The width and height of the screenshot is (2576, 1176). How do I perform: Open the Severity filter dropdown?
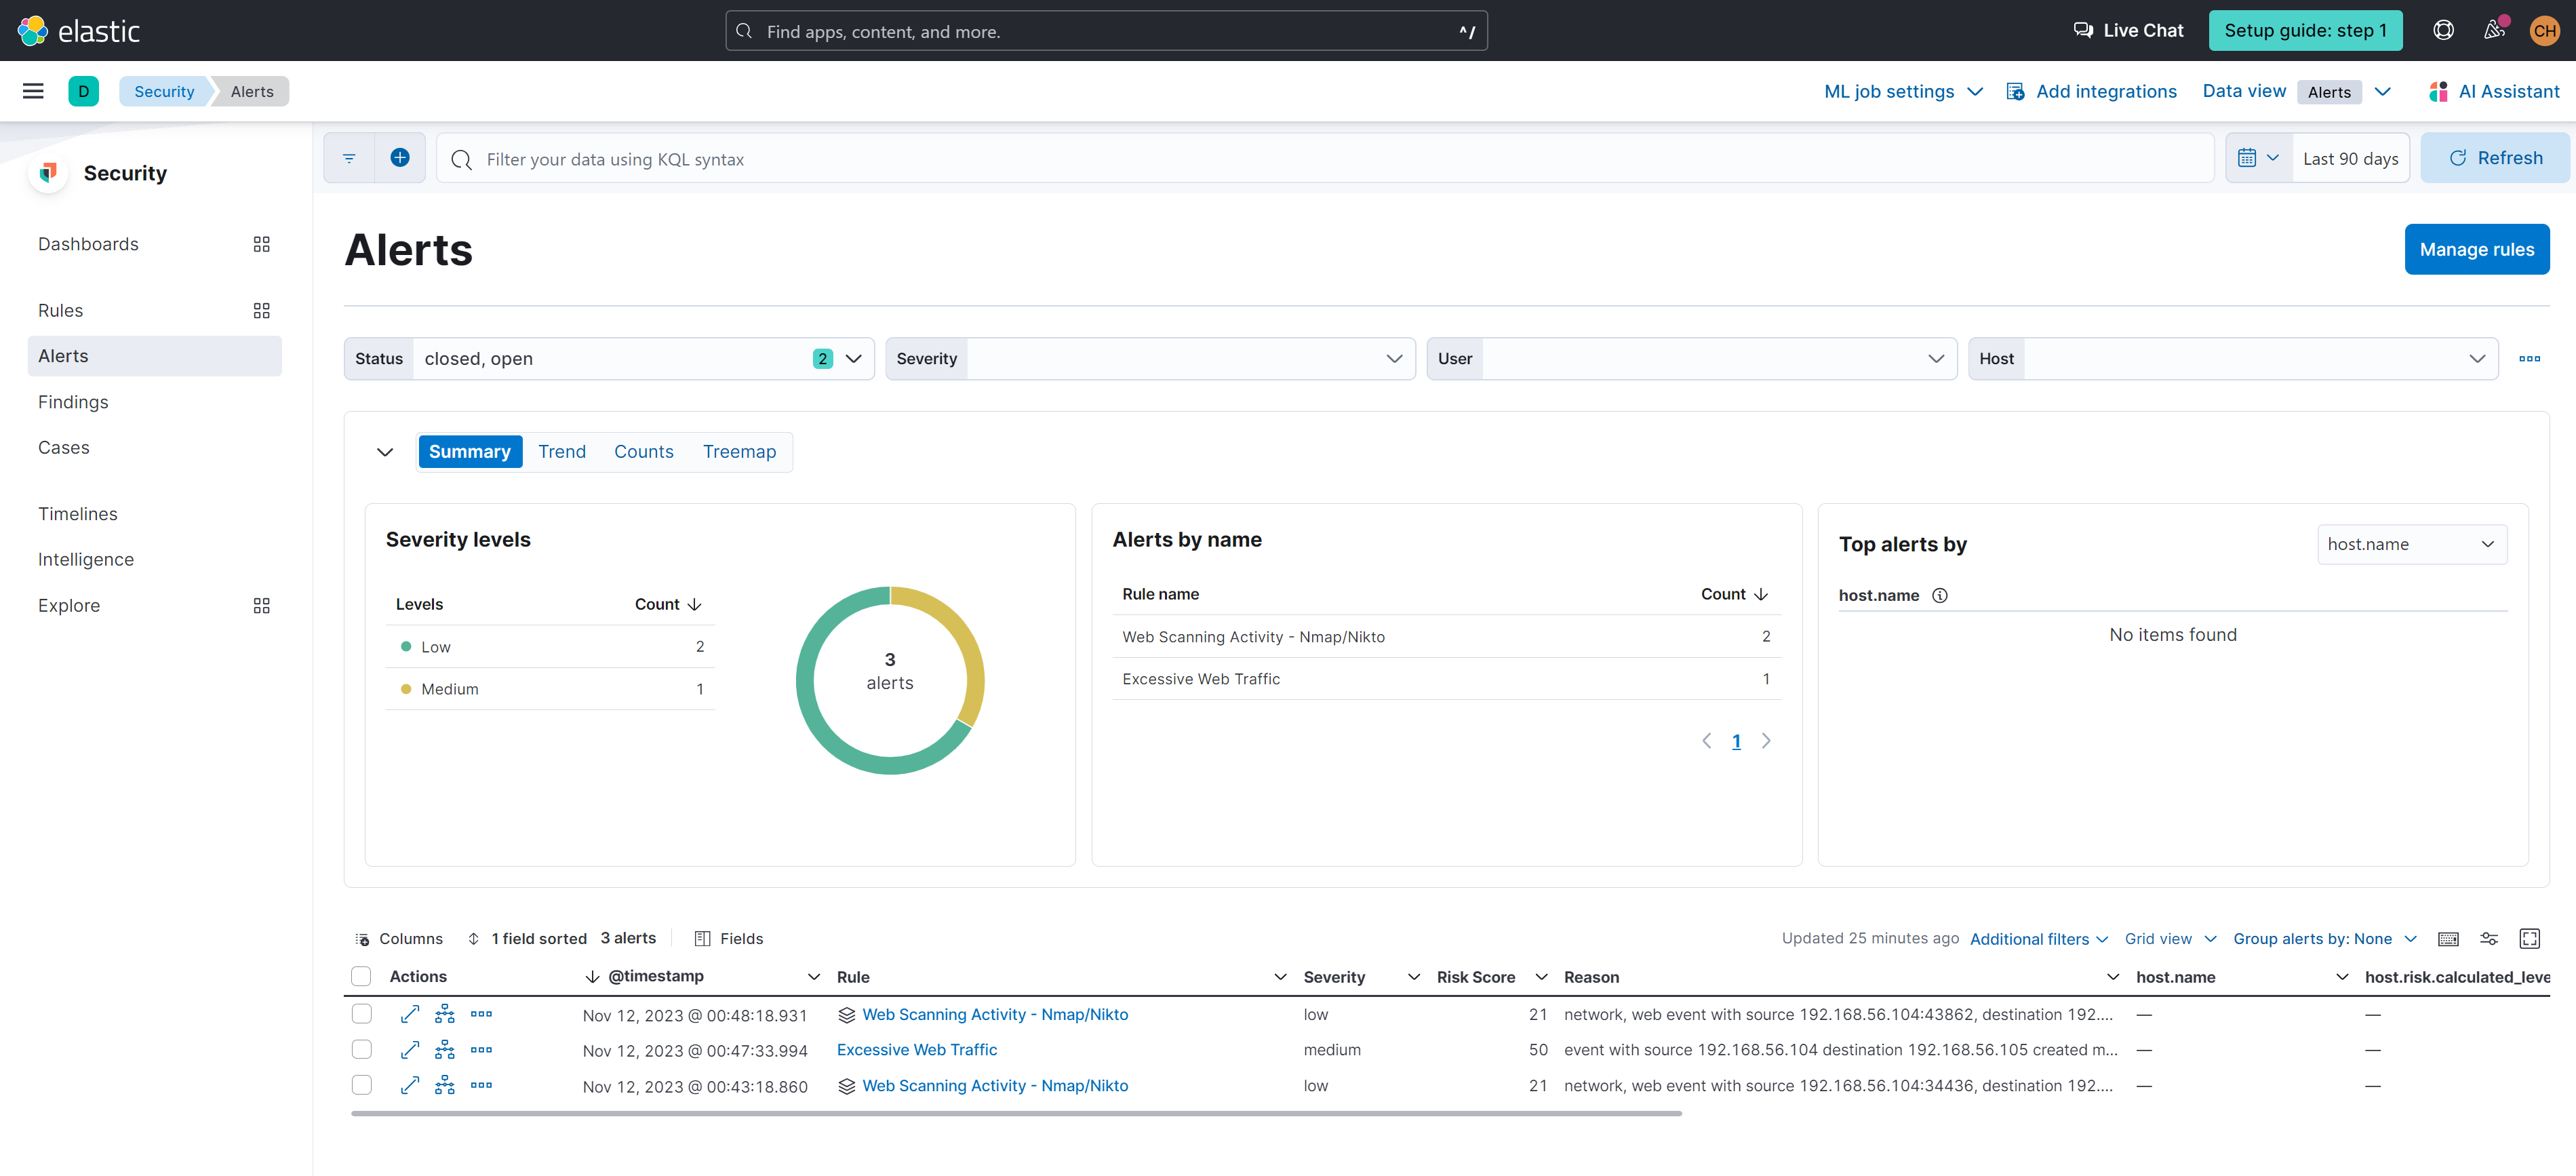pos(1149,358)
